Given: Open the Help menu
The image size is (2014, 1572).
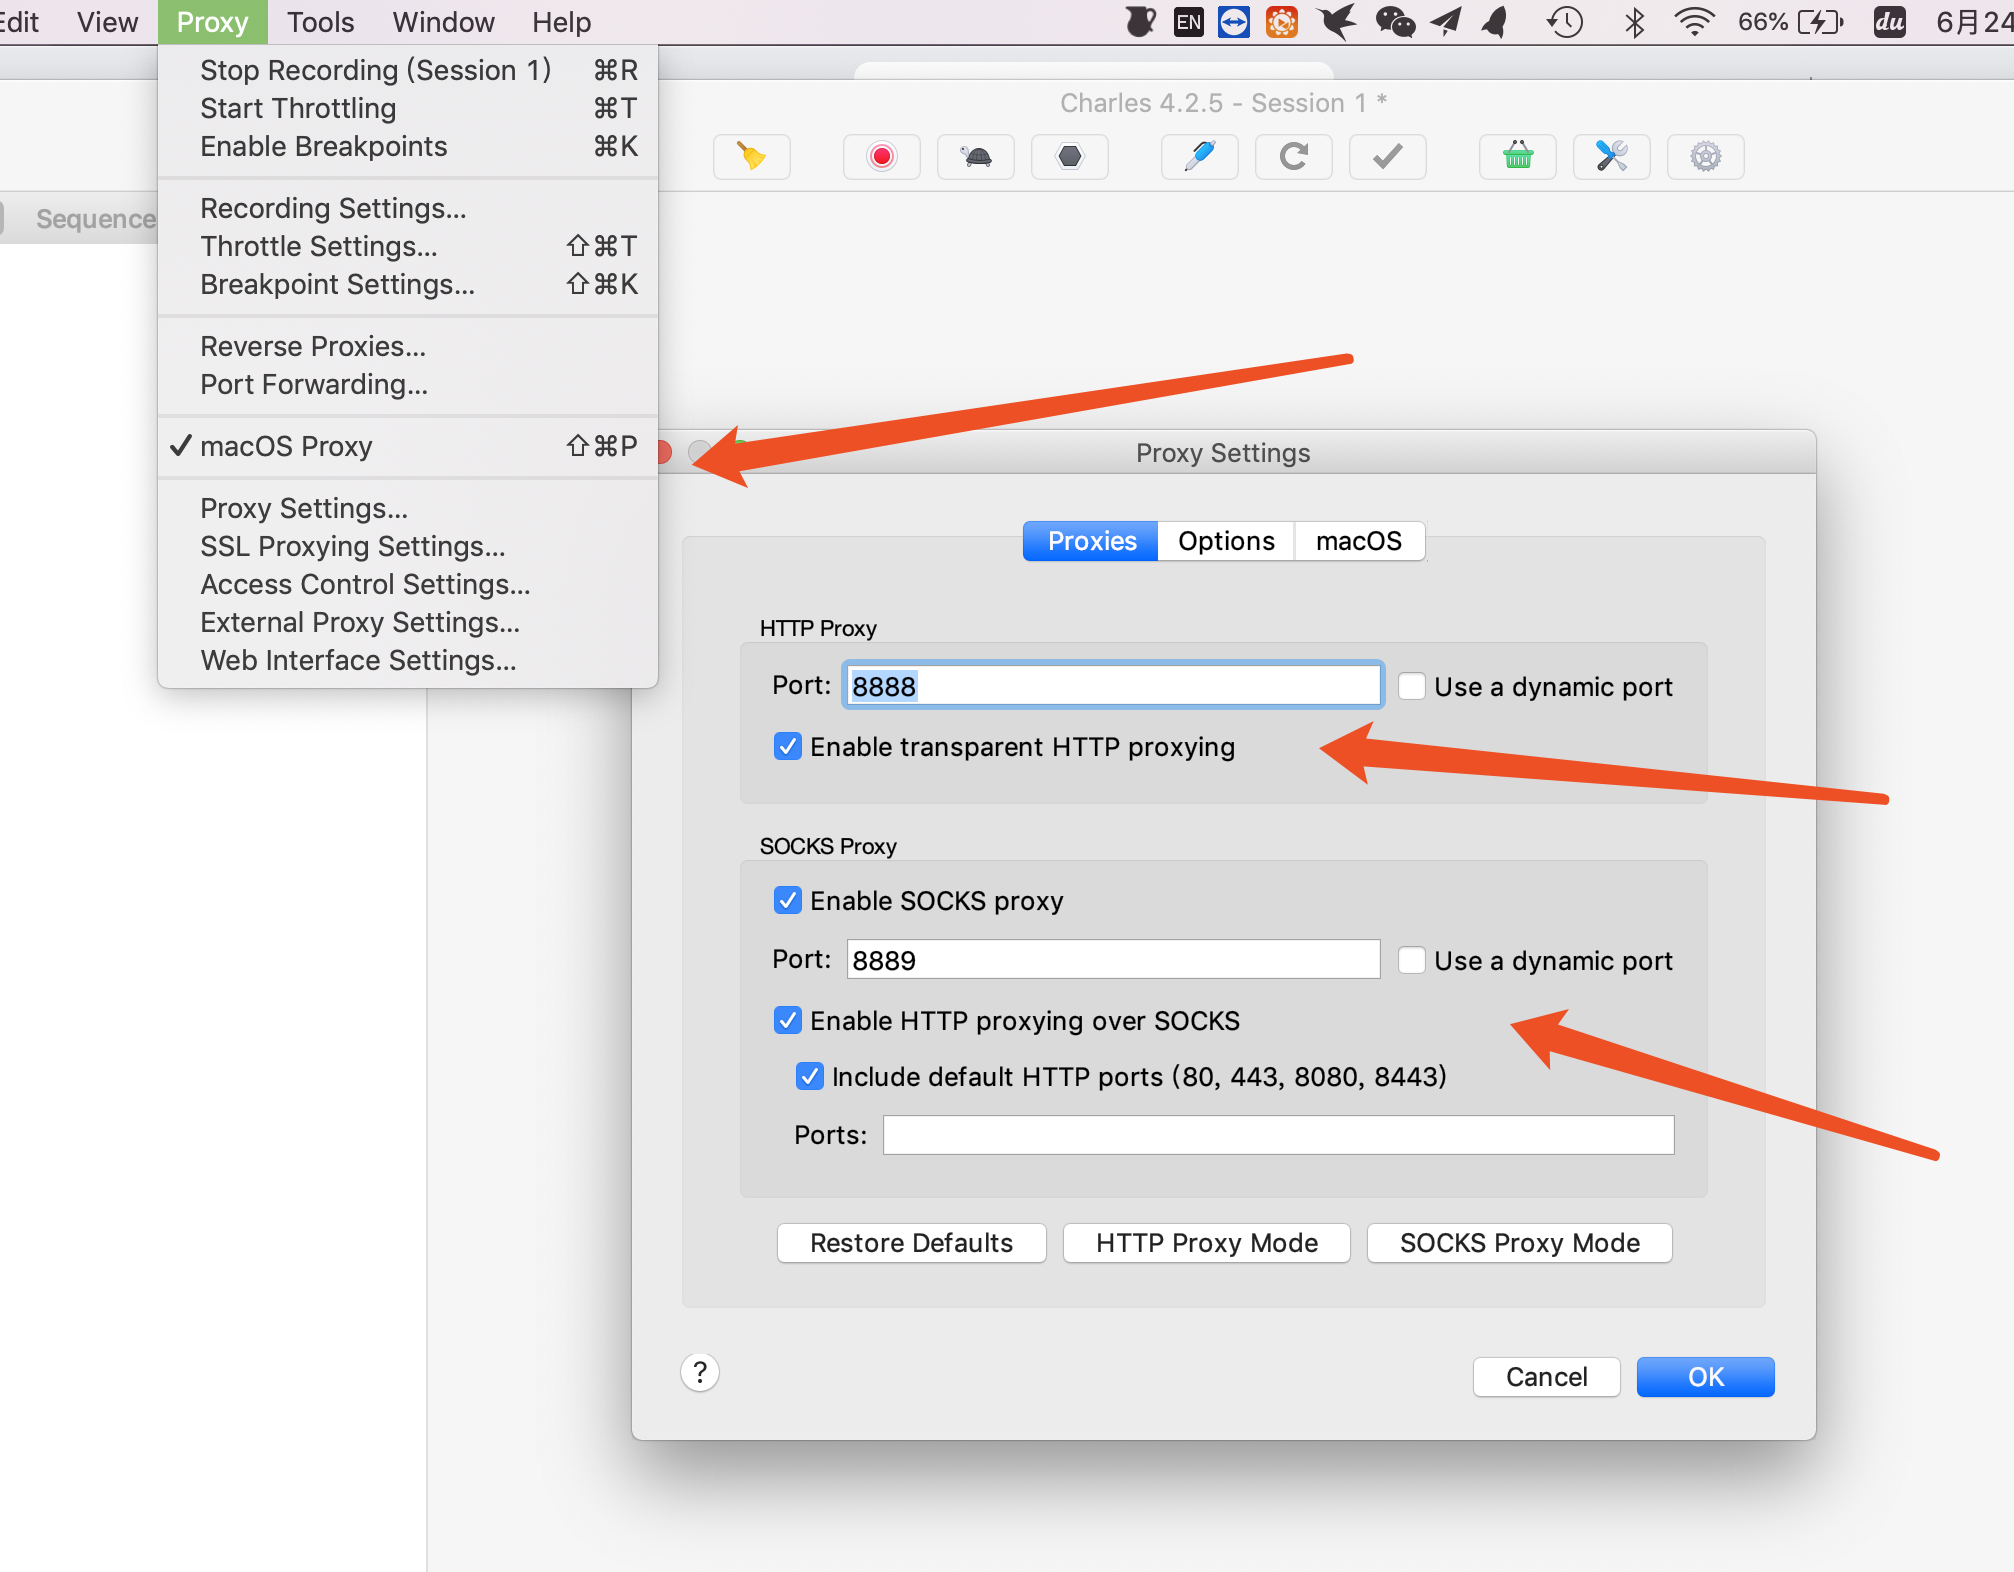Looking at the screenshot, I should [561, 22].
